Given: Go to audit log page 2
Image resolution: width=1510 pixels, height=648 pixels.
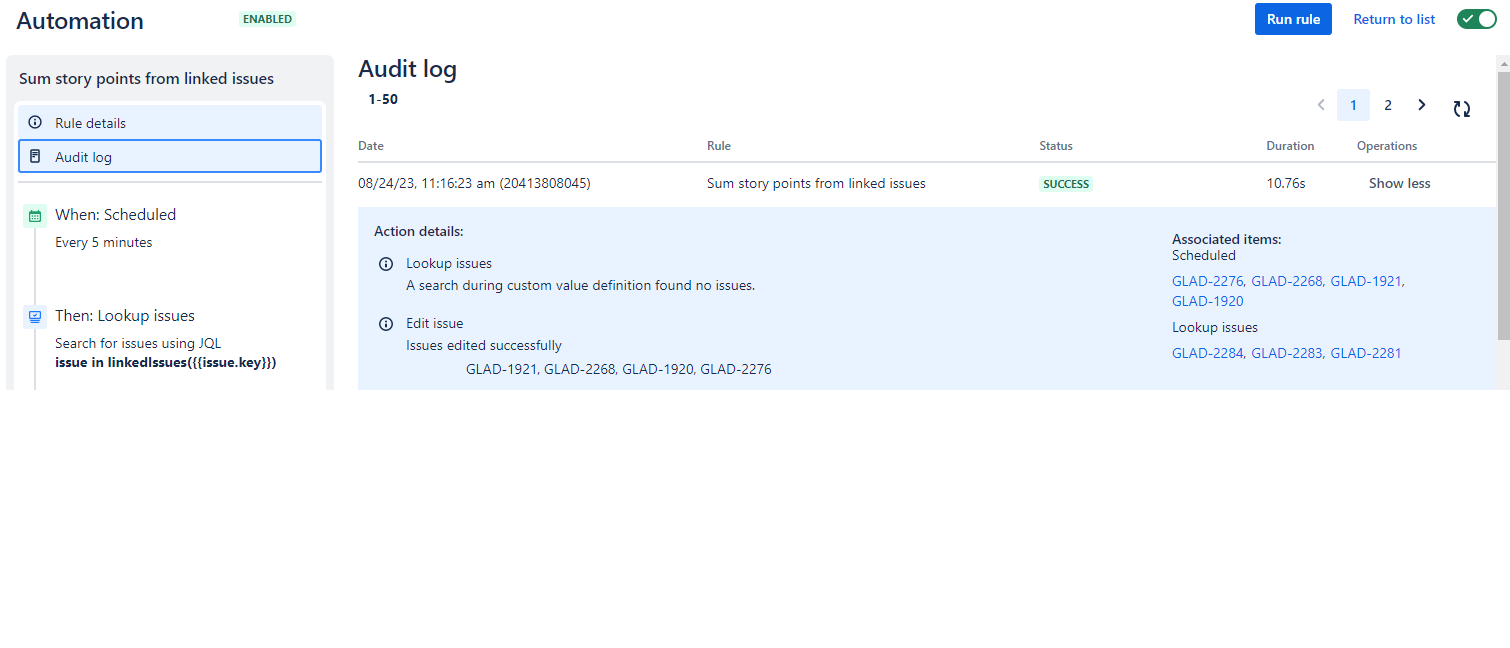Looking at the screenshot, I should [x=1388, y=105].
